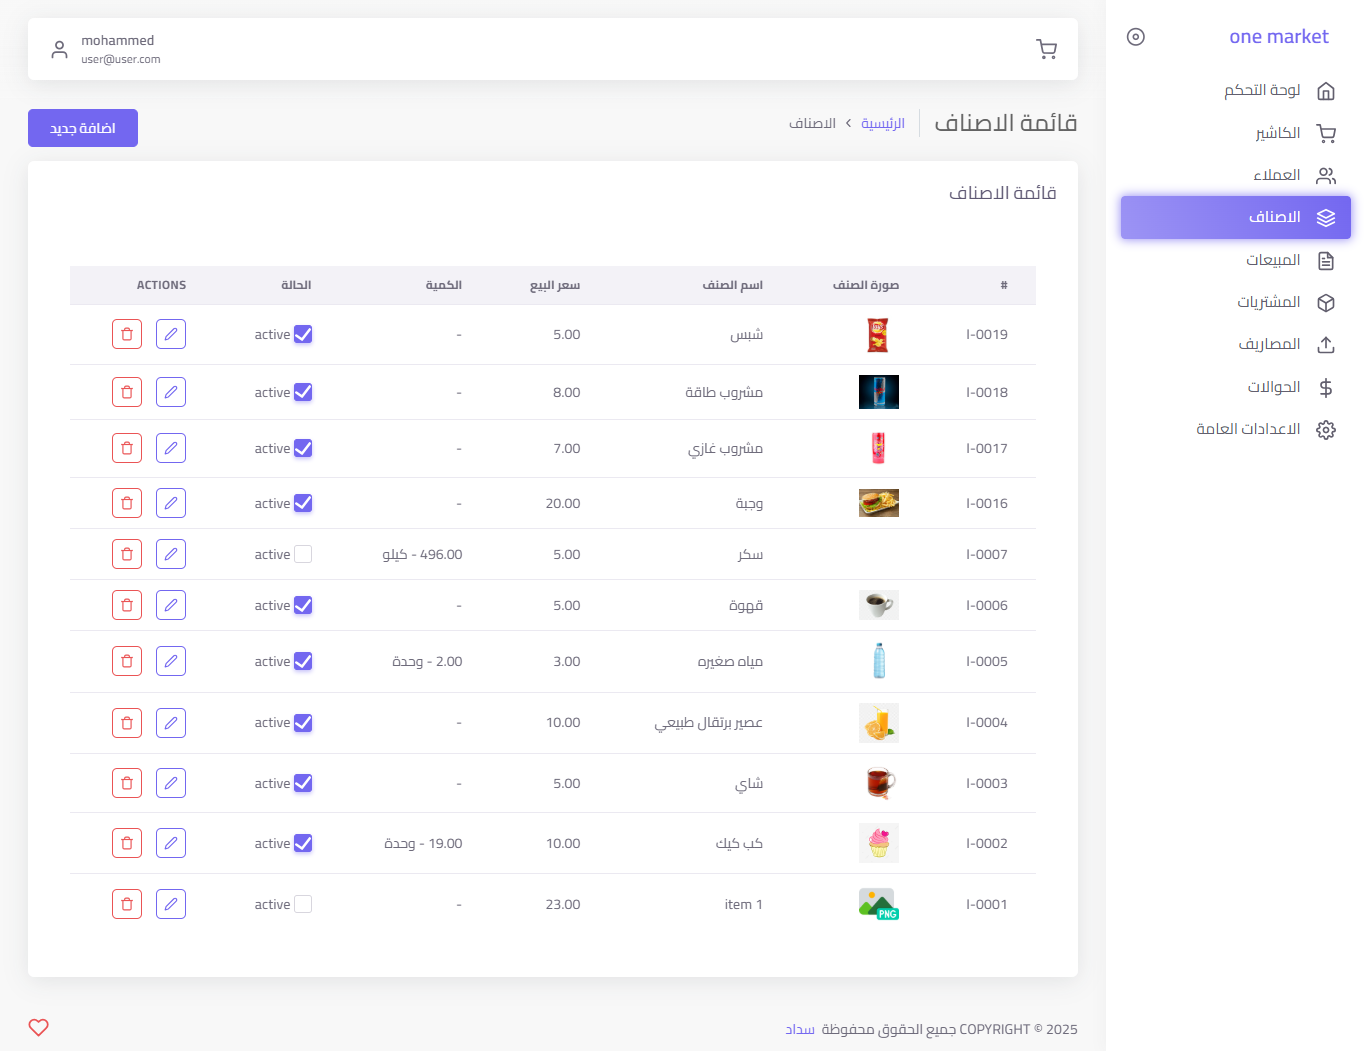Click the اضافة جديد button
This screenshot has height=1051, width=1366.
click(x=83, y=128)
